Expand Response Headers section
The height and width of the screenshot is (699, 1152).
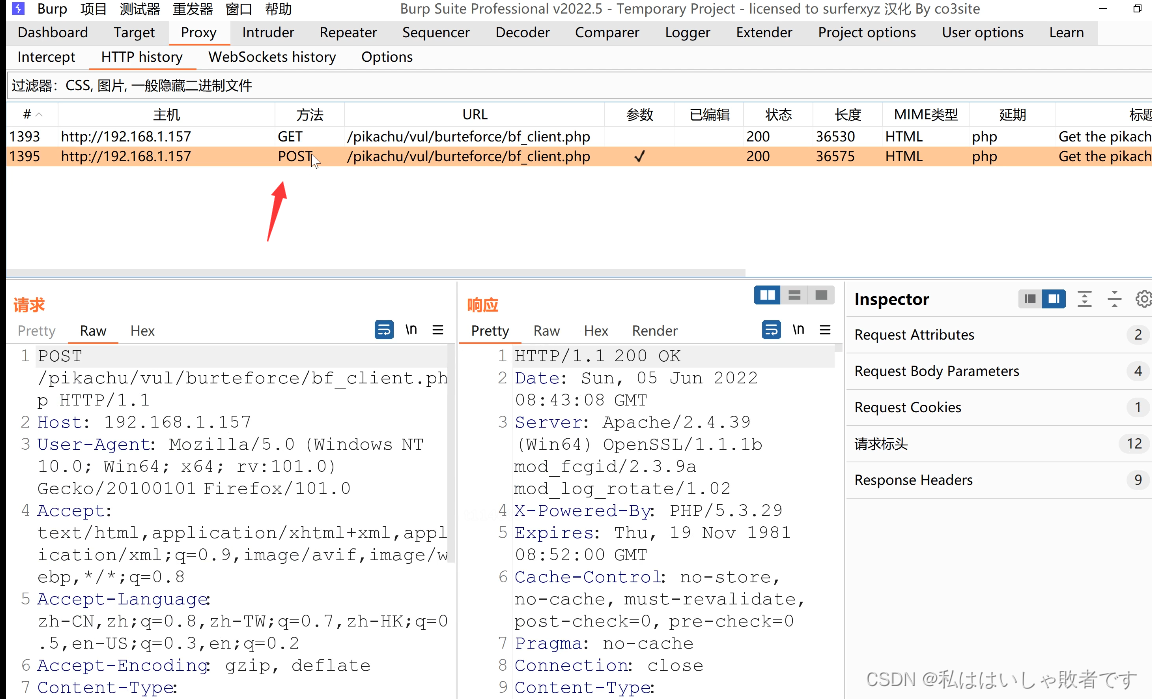coord(998,480)
